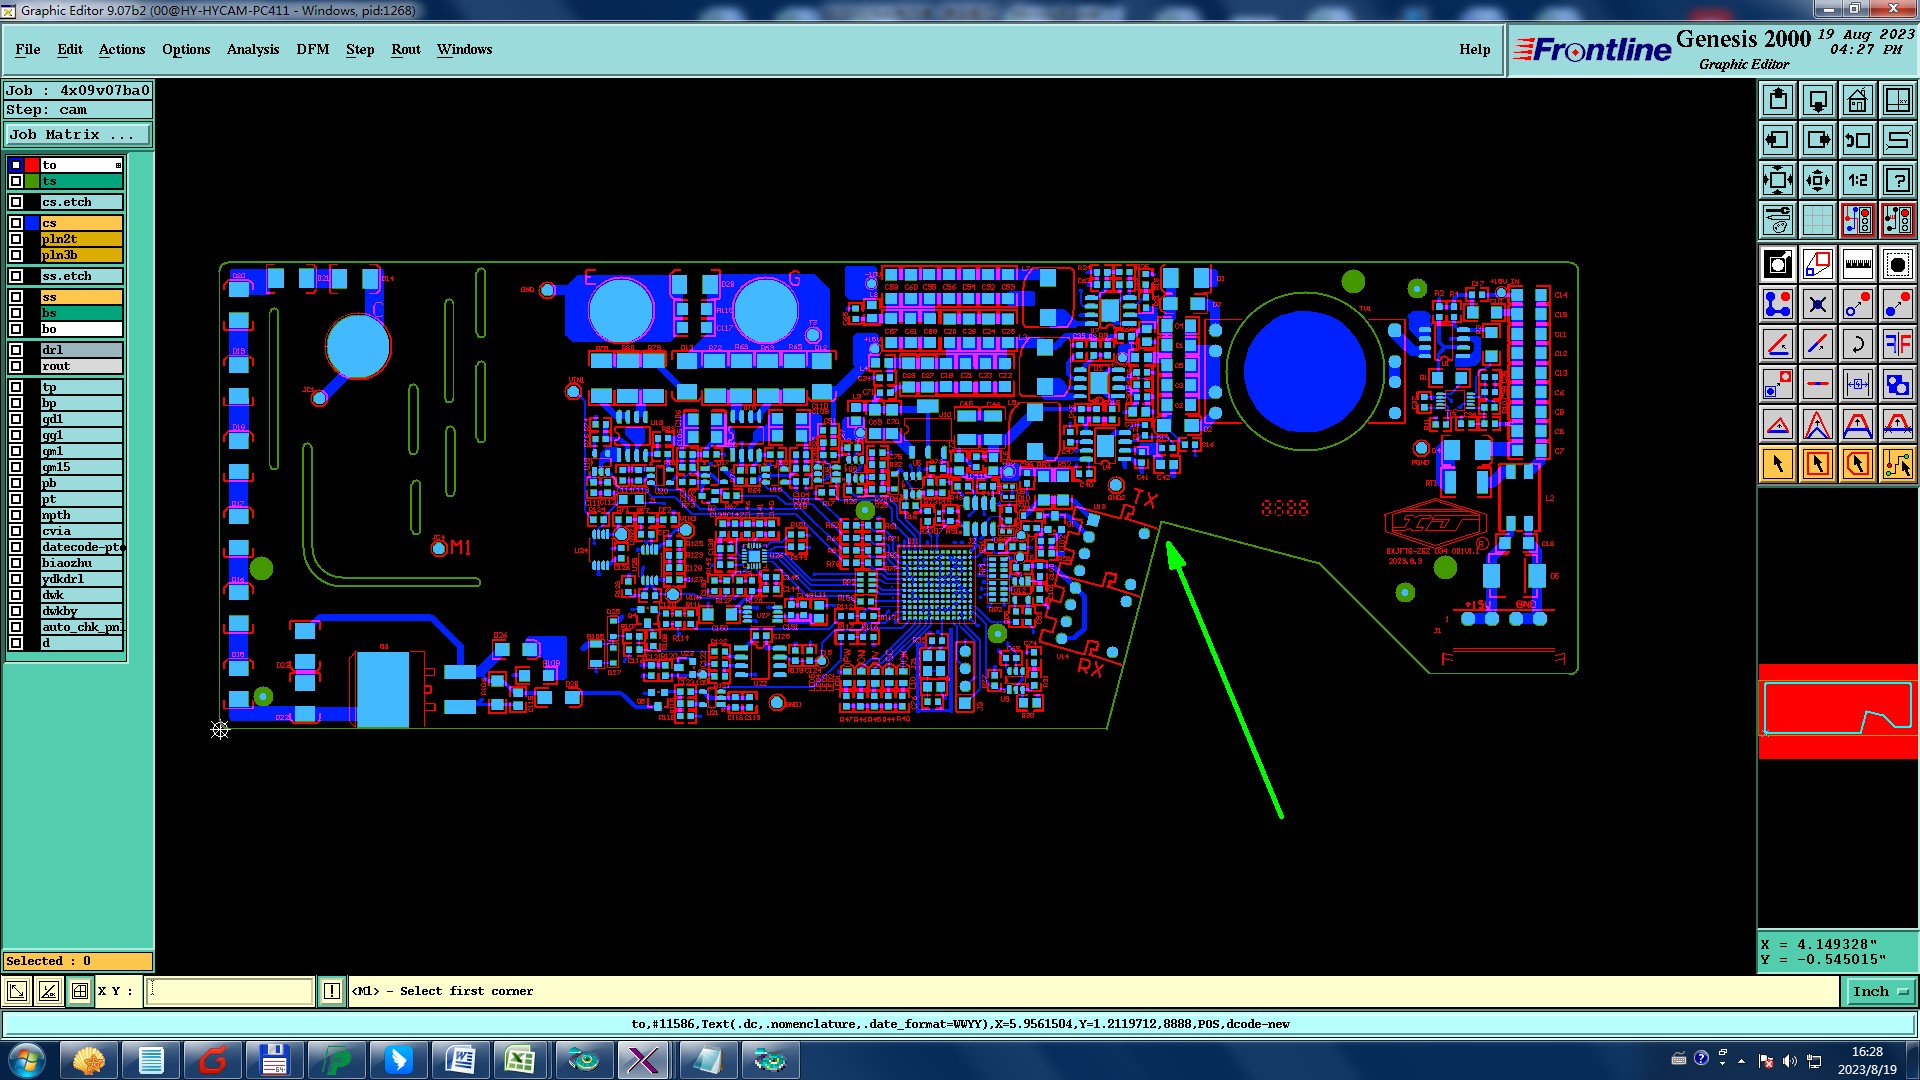Image resolution: width=1920 pixels, height=1080 pixels.
Task: Click the pan up view icon
Action: (1778, 100)
